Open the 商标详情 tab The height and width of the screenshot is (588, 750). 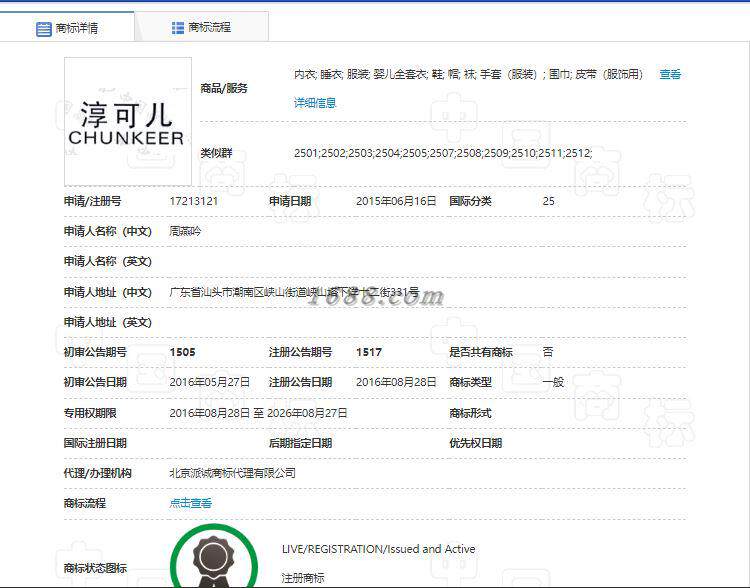[x=67, y=27]
